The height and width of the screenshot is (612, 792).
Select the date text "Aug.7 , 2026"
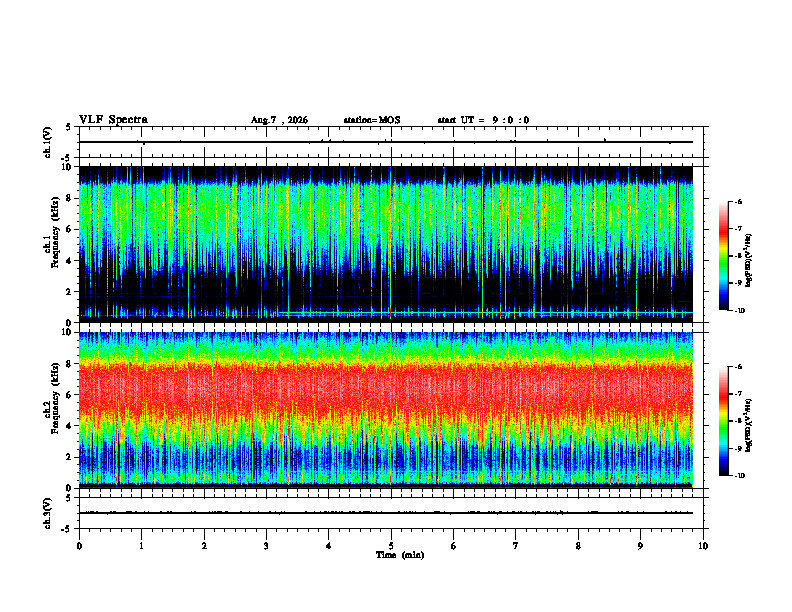[279, 120]
